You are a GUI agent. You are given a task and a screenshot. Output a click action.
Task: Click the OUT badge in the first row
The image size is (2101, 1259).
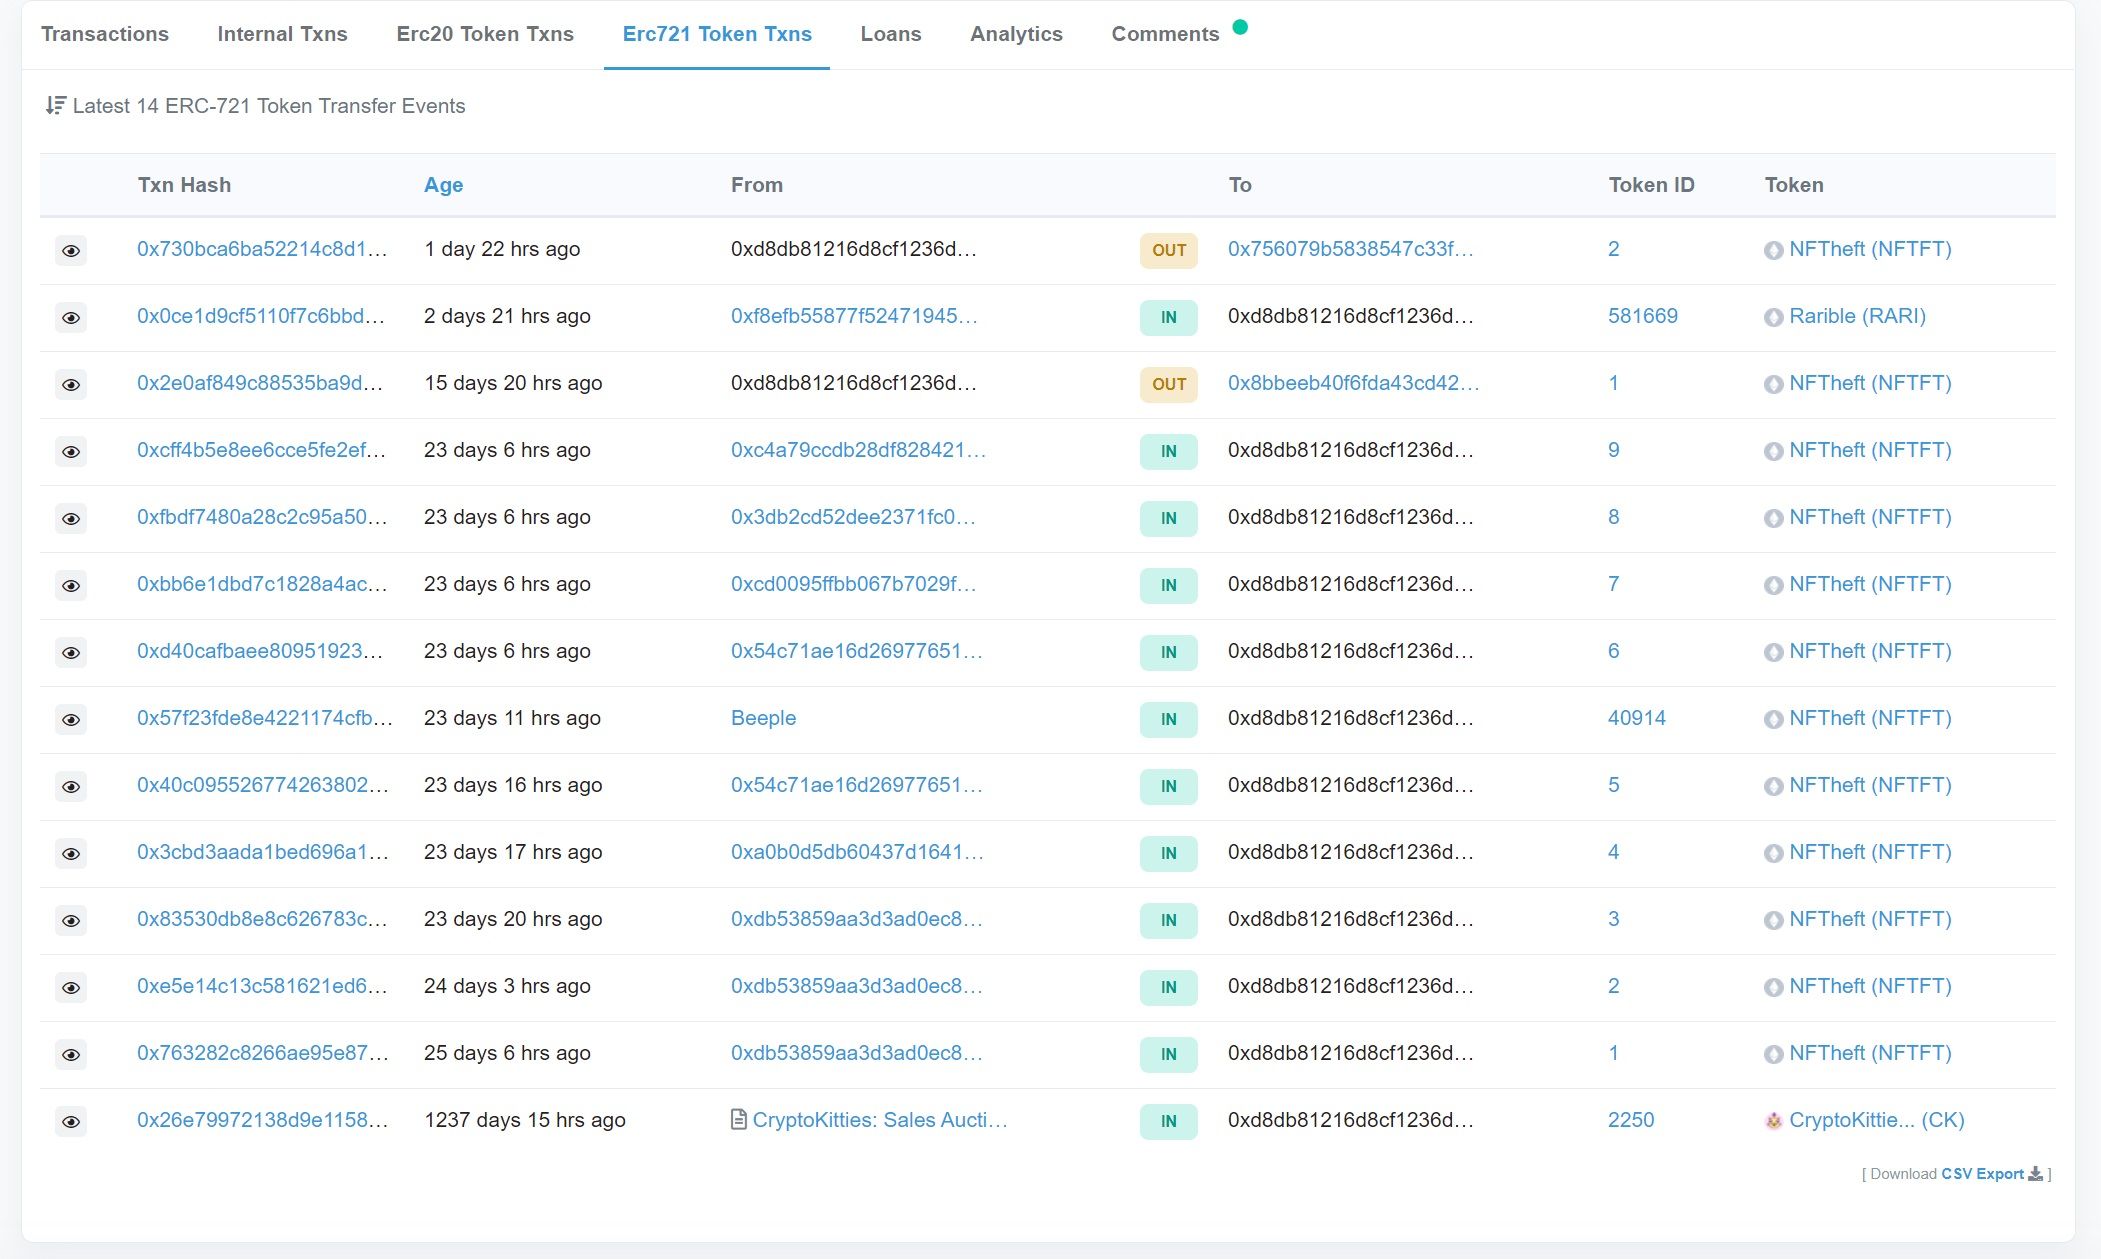tap(1168, 250)
